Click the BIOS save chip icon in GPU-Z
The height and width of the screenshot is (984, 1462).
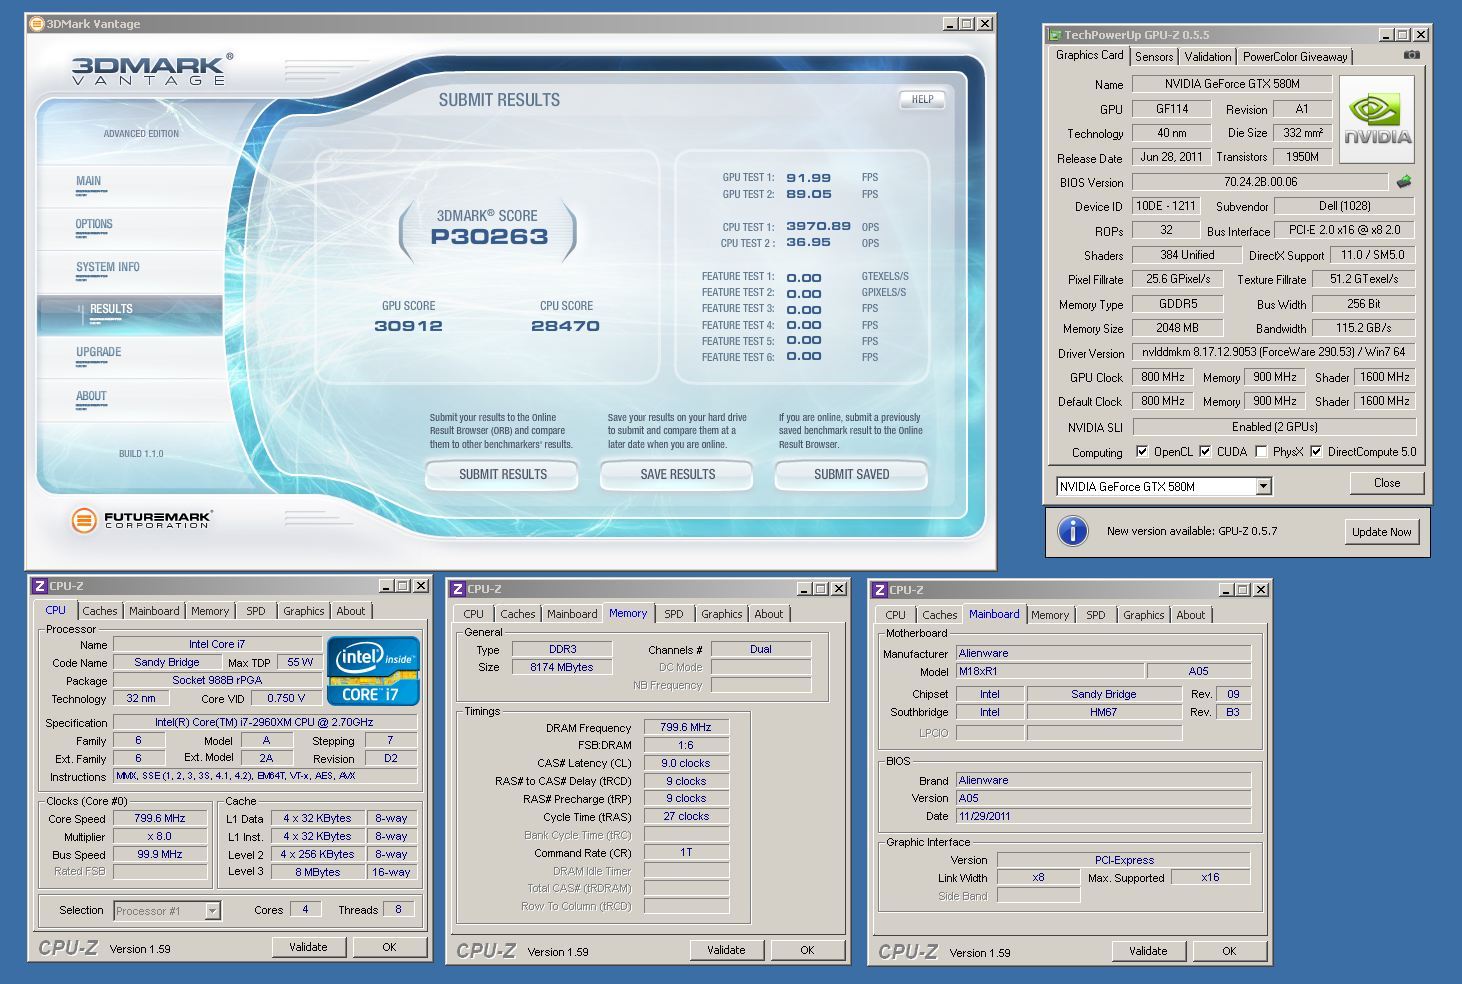coord(1404,182)
